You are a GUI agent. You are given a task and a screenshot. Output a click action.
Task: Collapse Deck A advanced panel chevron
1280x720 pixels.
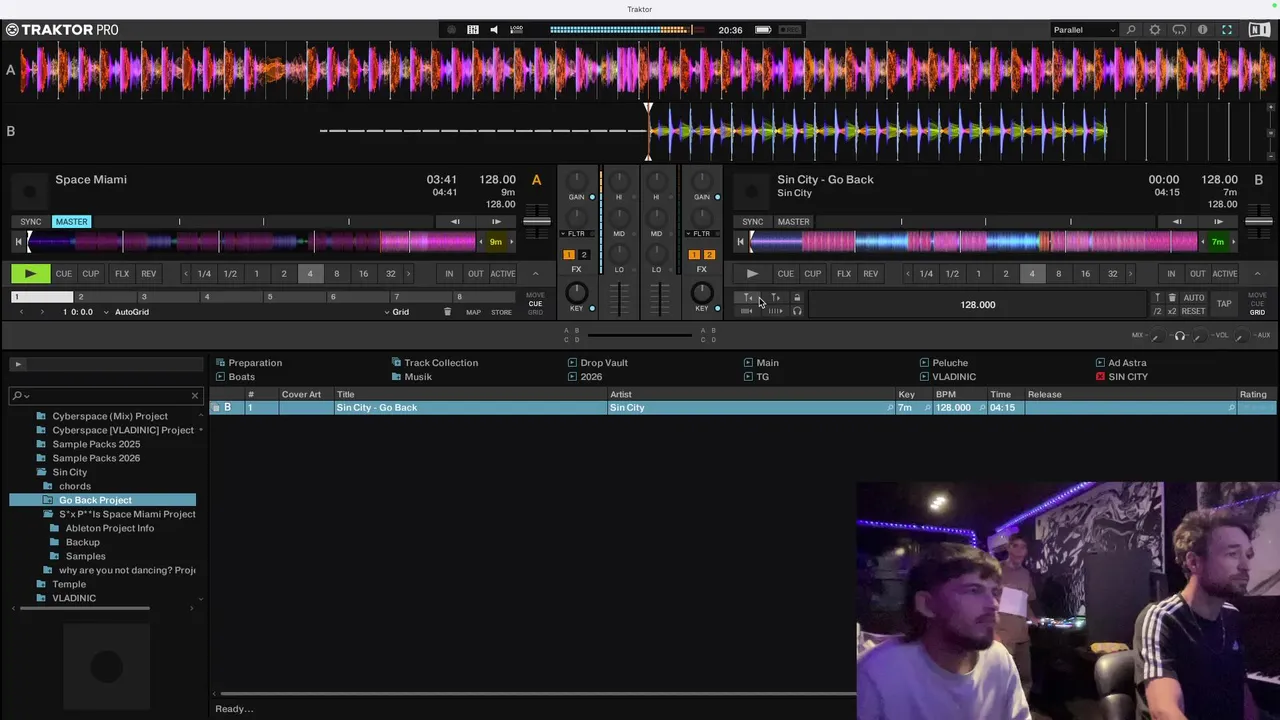coord(535,274)
